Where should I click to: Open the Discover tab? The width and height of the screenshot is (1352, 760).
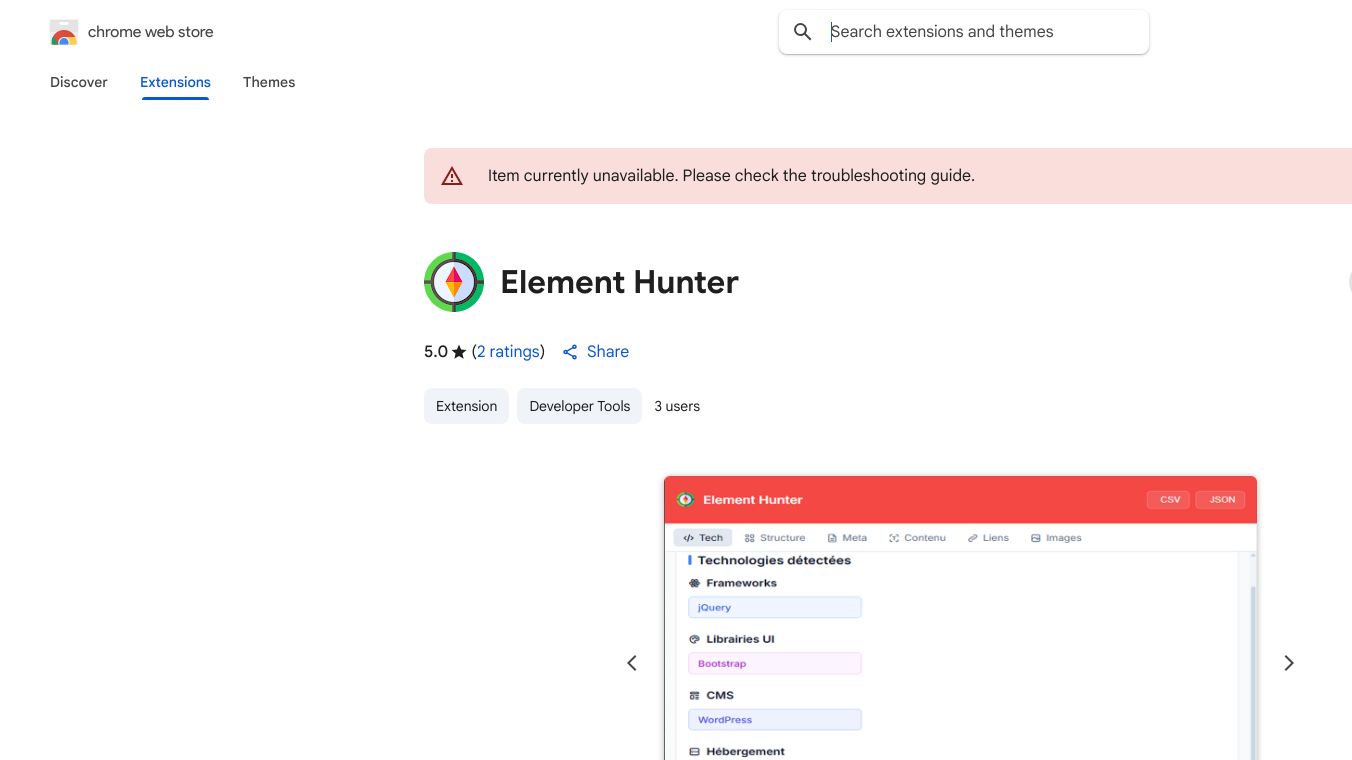(78, 82)
